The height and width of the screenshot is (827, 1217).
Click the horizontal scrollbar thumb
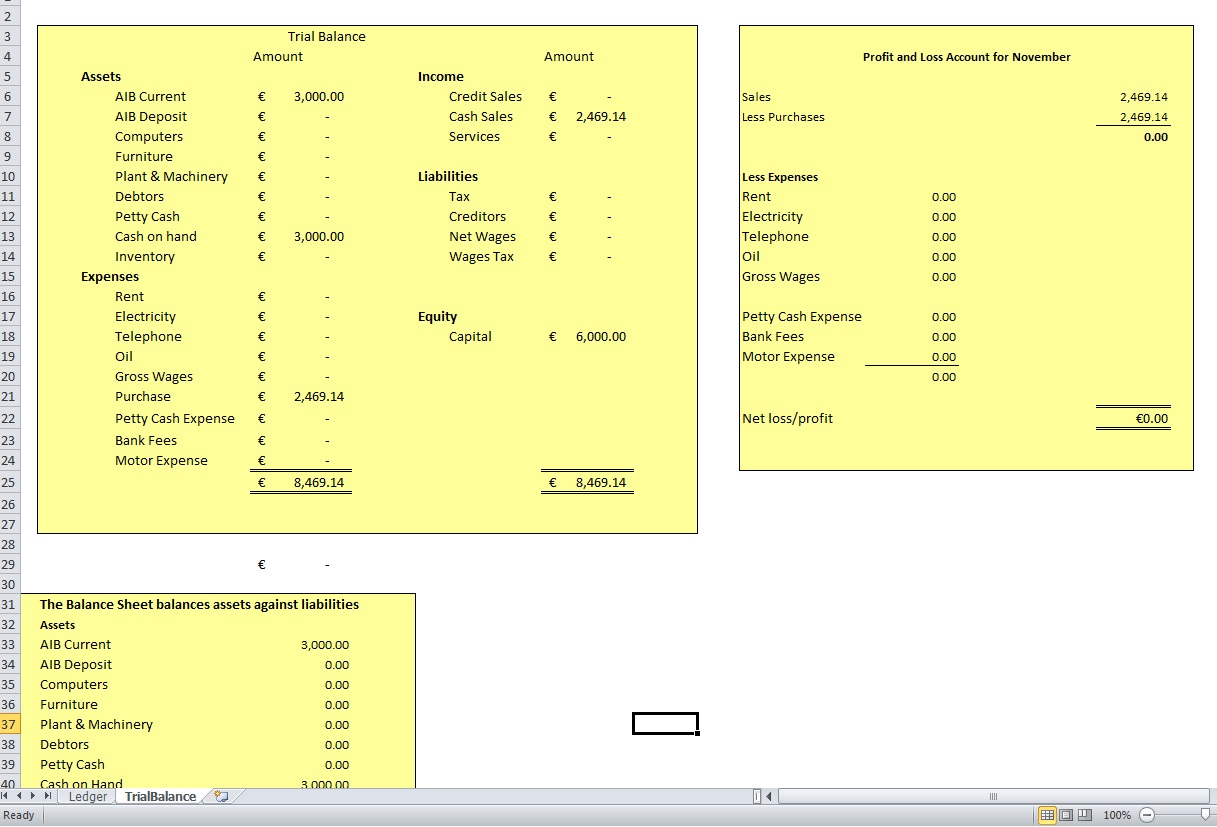pyautogui.click(x=992, y=797)
